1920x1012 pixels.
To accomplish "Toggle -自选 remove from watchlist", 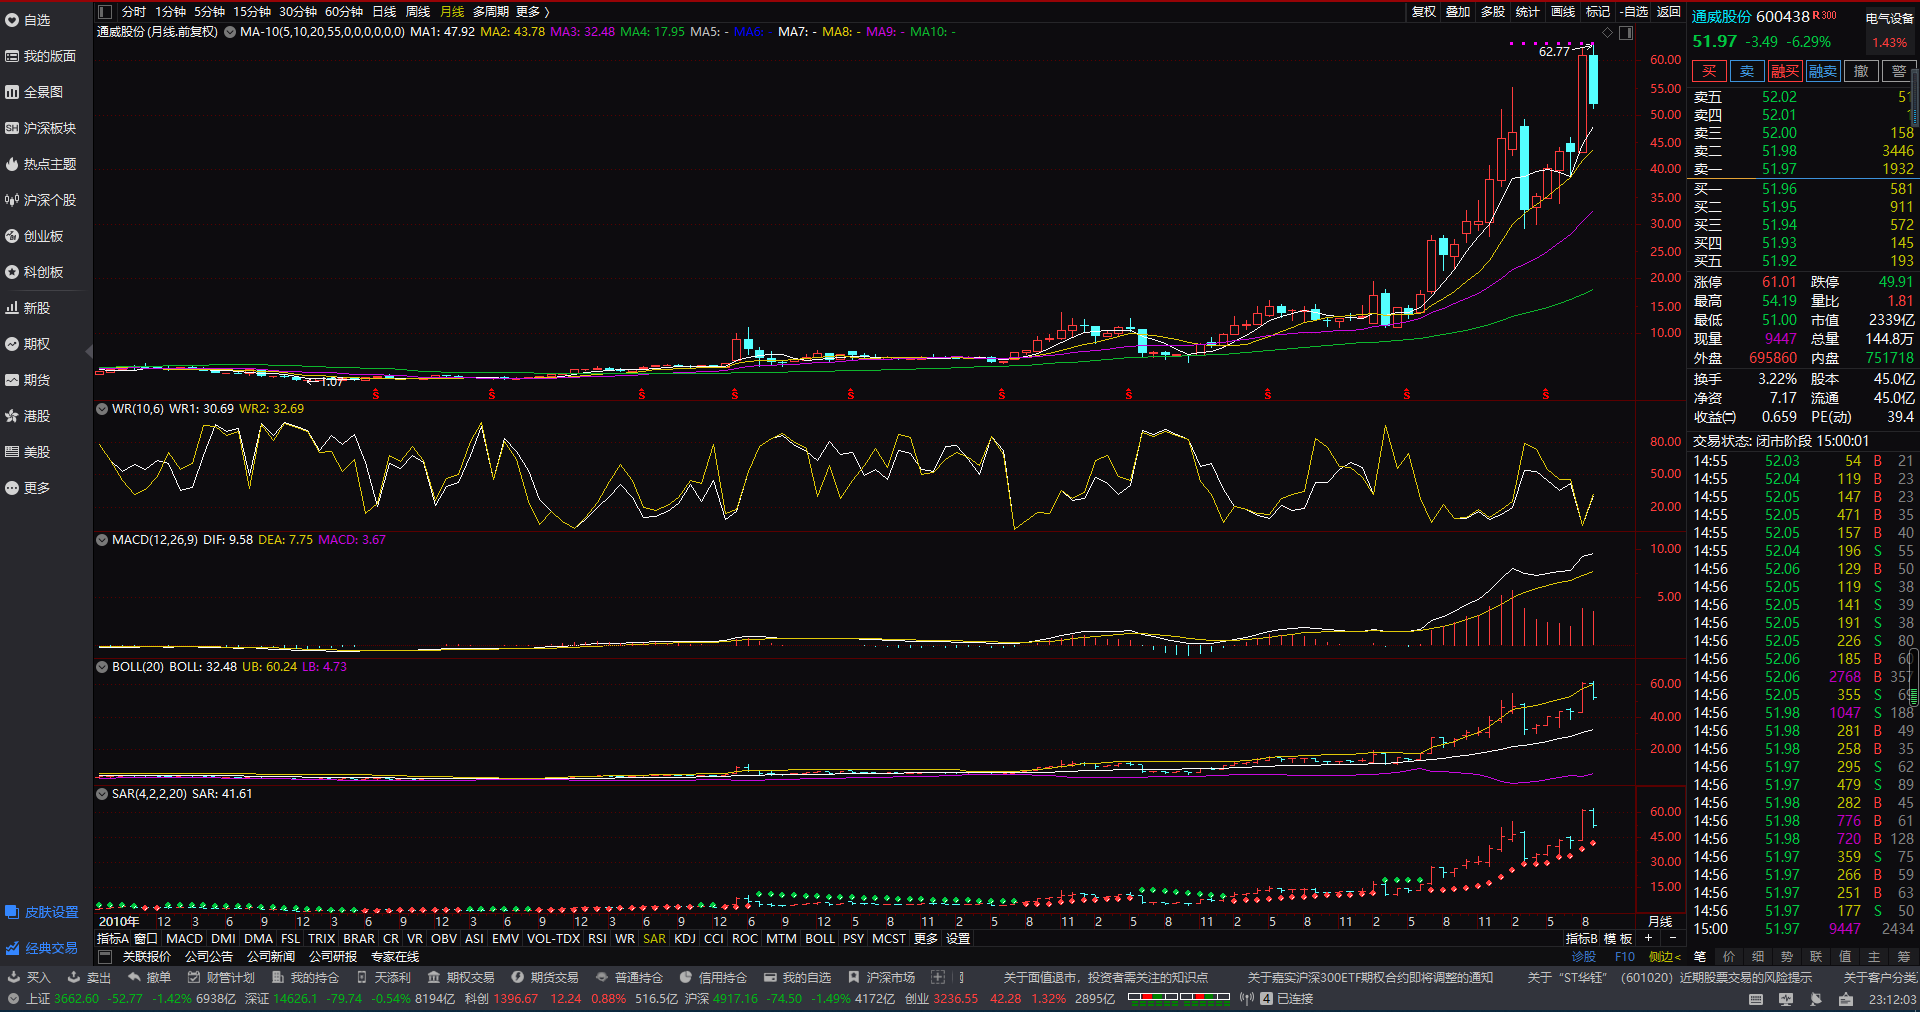I will (x=1634, y=12).
